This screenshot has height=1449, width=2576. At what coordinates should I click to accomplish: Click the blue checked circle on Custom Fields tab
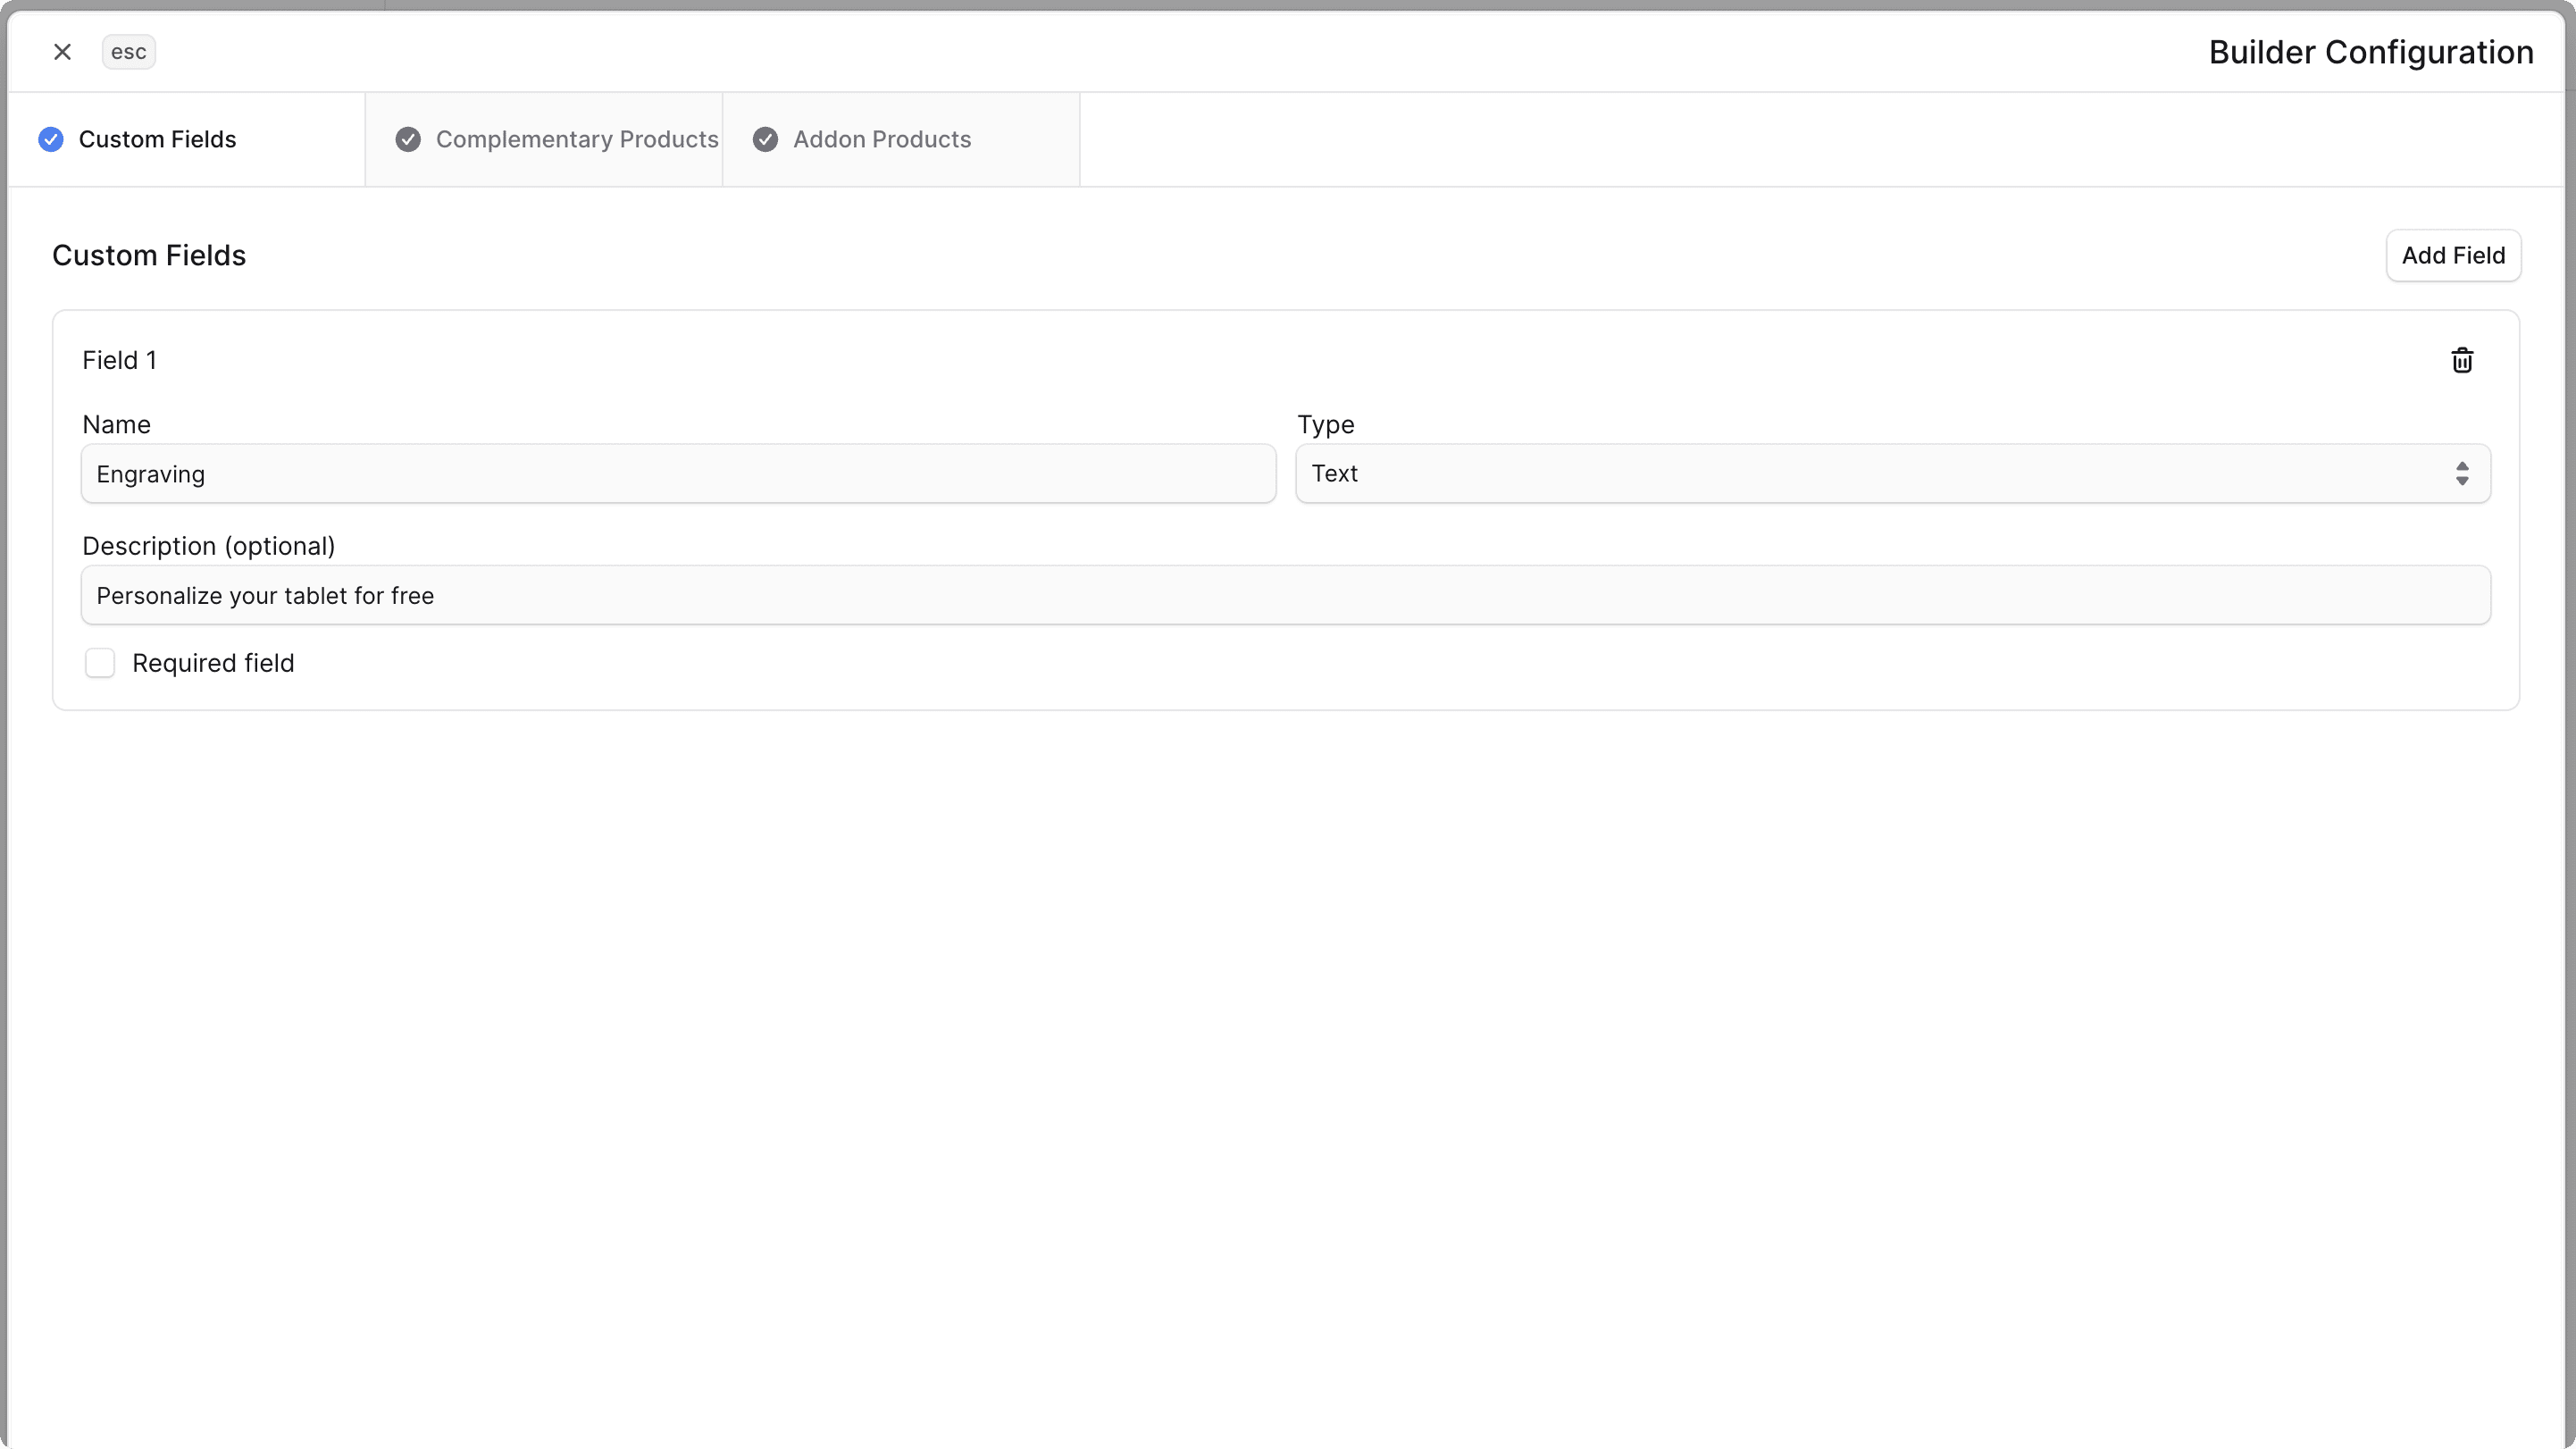click(51, 139)
